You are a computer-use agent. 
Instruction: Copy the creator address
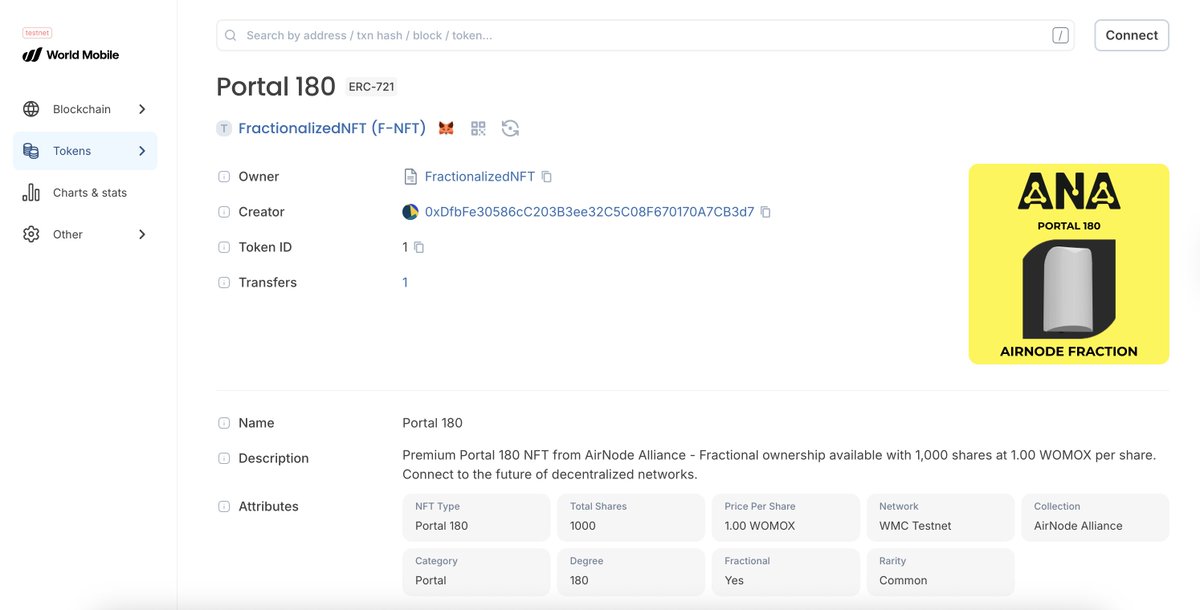[x=766, y=212]
